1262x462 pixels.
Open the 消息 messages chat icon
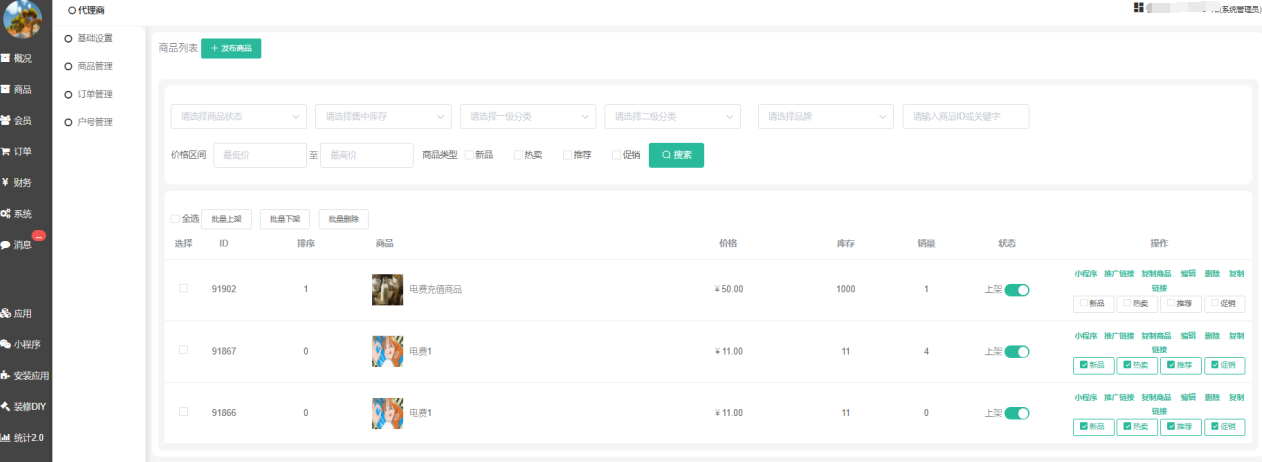click(6, 244)
